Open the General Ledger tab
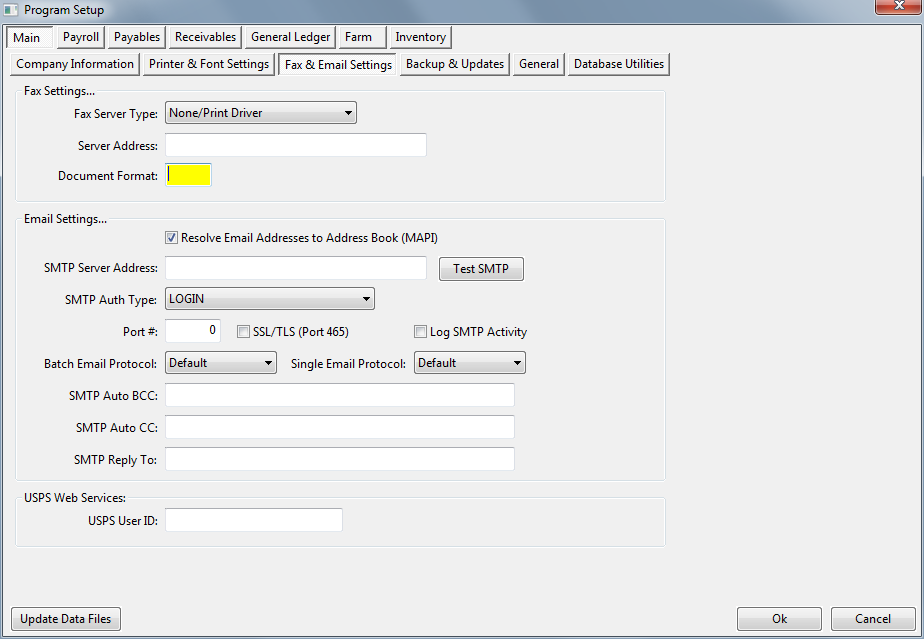Viewport: 924px width, 639px height. coord(290,37)
